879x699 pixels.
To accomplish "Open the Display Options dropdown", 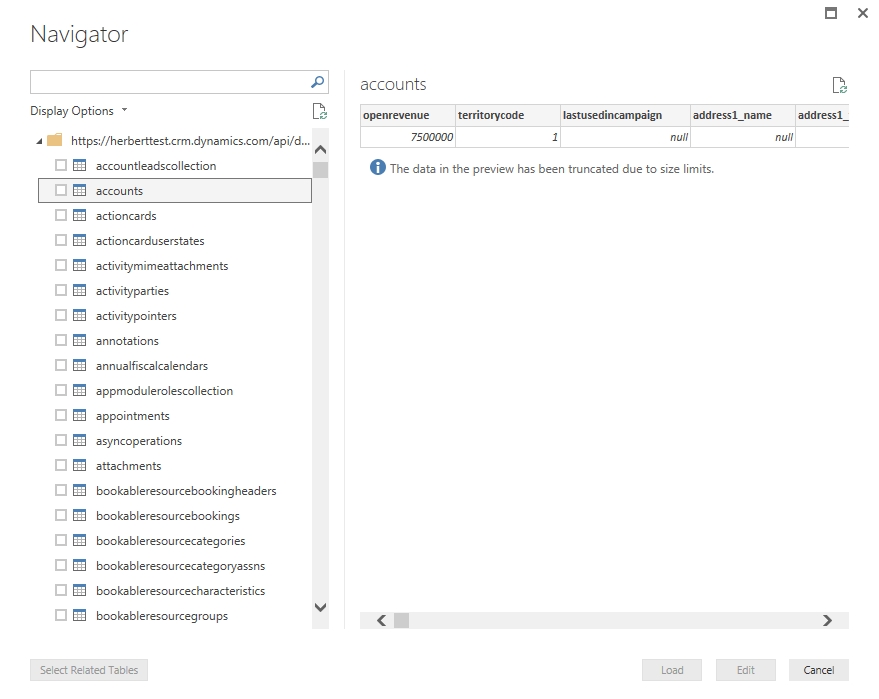I will pos(79,111).
